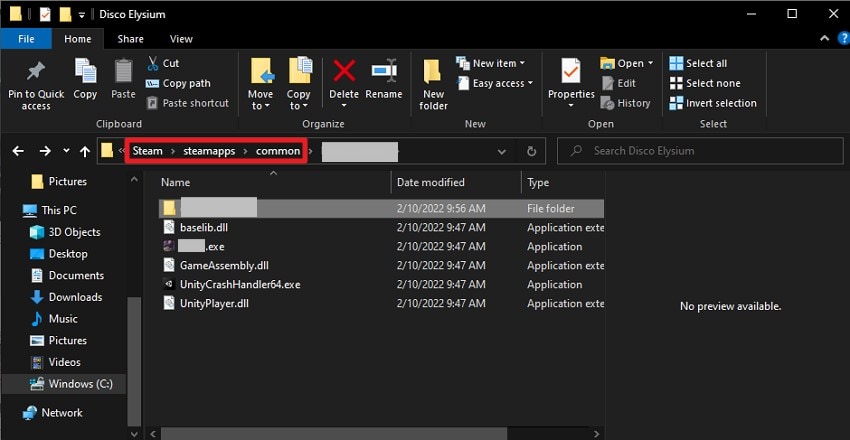Open Desktop in the navigation pane
Screen dimensions: 850x440
click(59, 254)
